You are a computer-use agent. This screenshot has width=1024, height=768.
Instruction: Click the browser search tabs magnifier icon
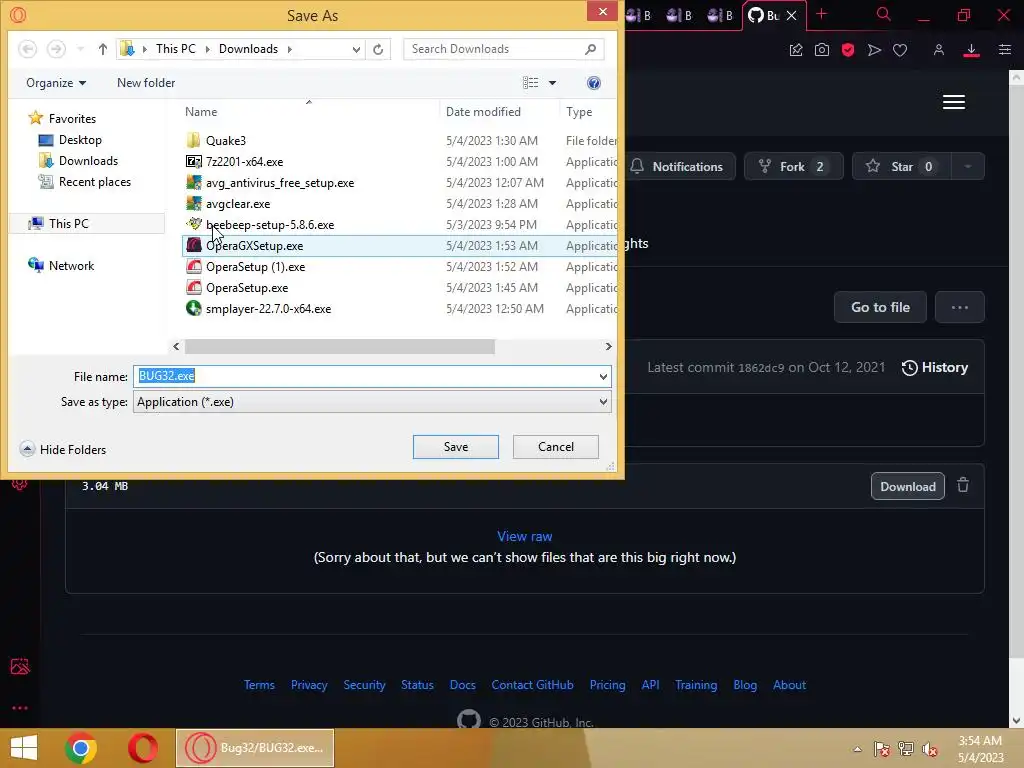pos(884,14)
